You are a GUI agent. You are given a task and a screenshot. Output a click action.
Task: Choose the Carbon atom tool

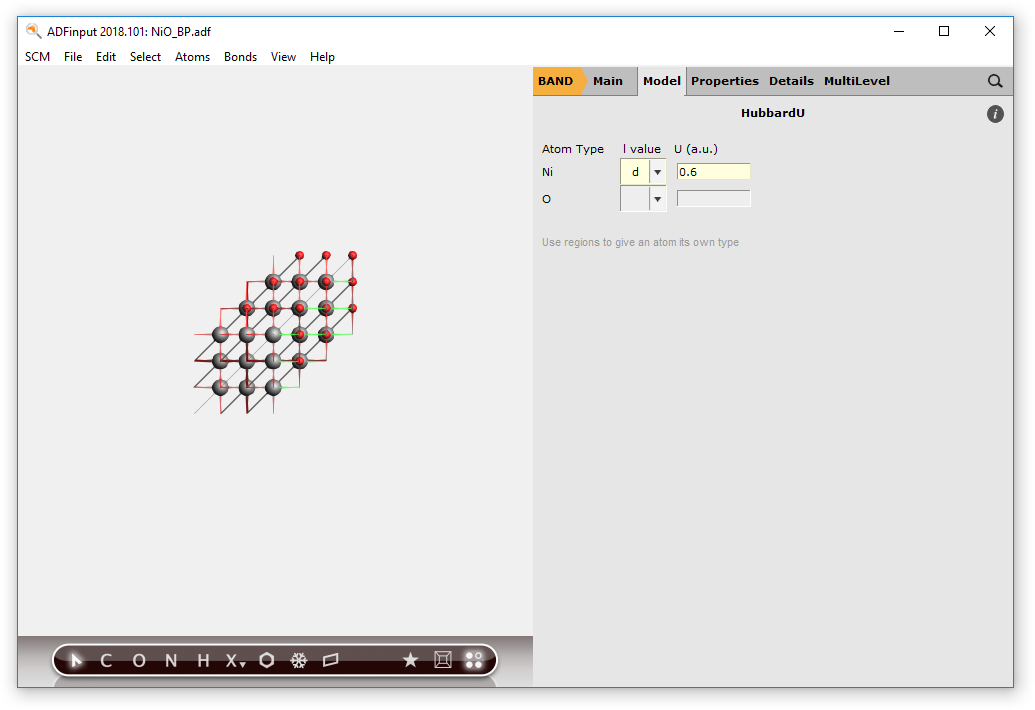click(x=106, y=660)
